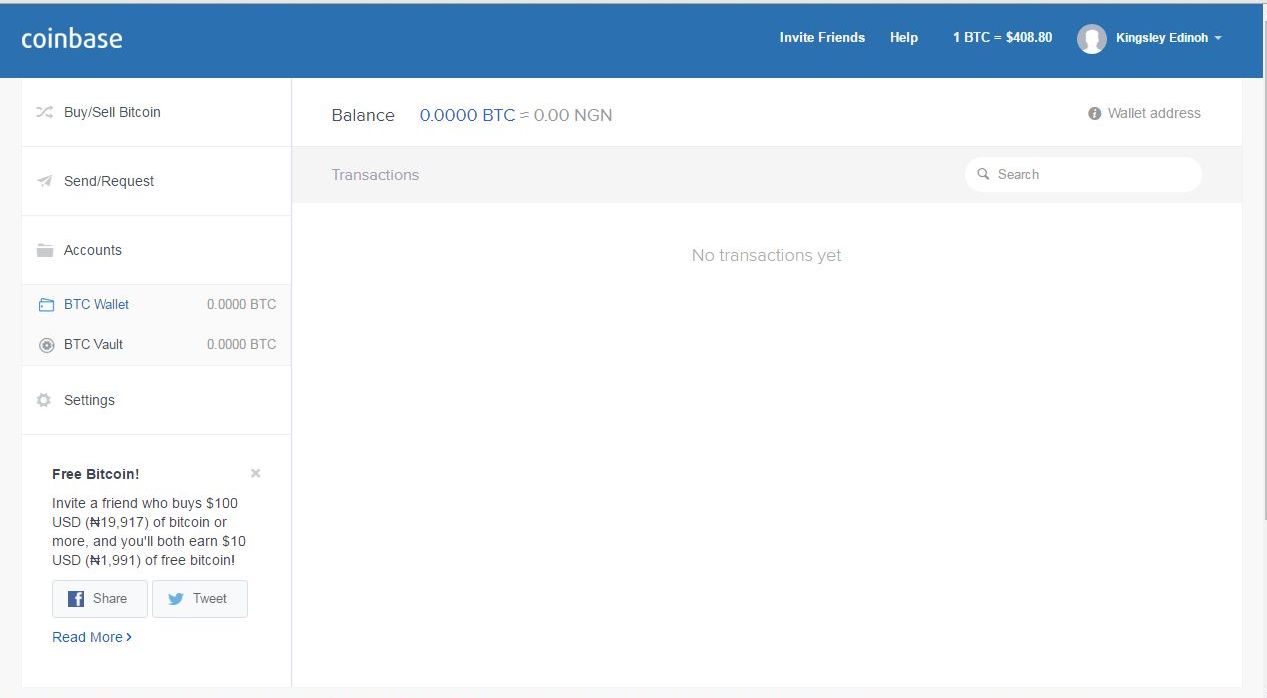This screenshot has width=1267, height=698.
Task: Click the BTC Wallet 0.0000 BTC amount
Action: (241, 304)
